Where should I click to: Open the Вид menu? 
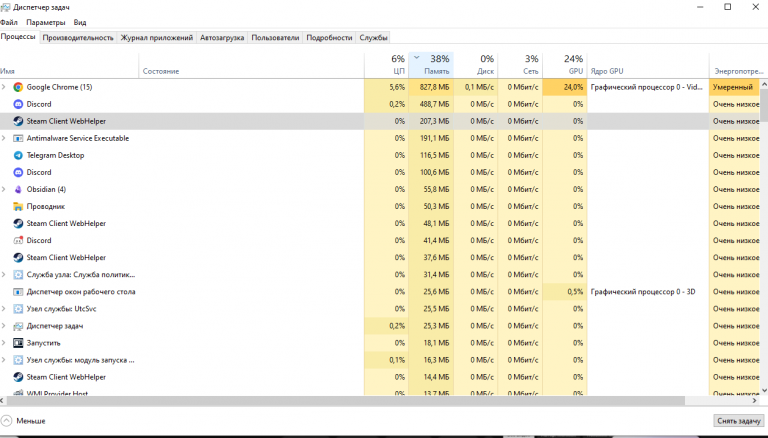click(x=80, y=23)
